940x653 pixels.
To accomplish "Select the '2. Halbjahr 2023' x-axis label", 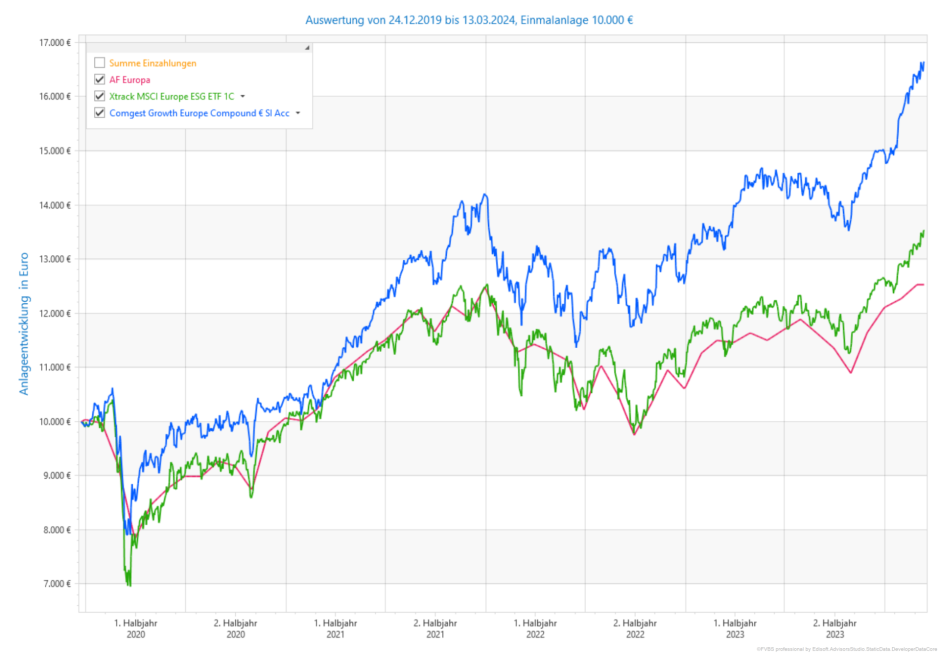I will 835,627.
